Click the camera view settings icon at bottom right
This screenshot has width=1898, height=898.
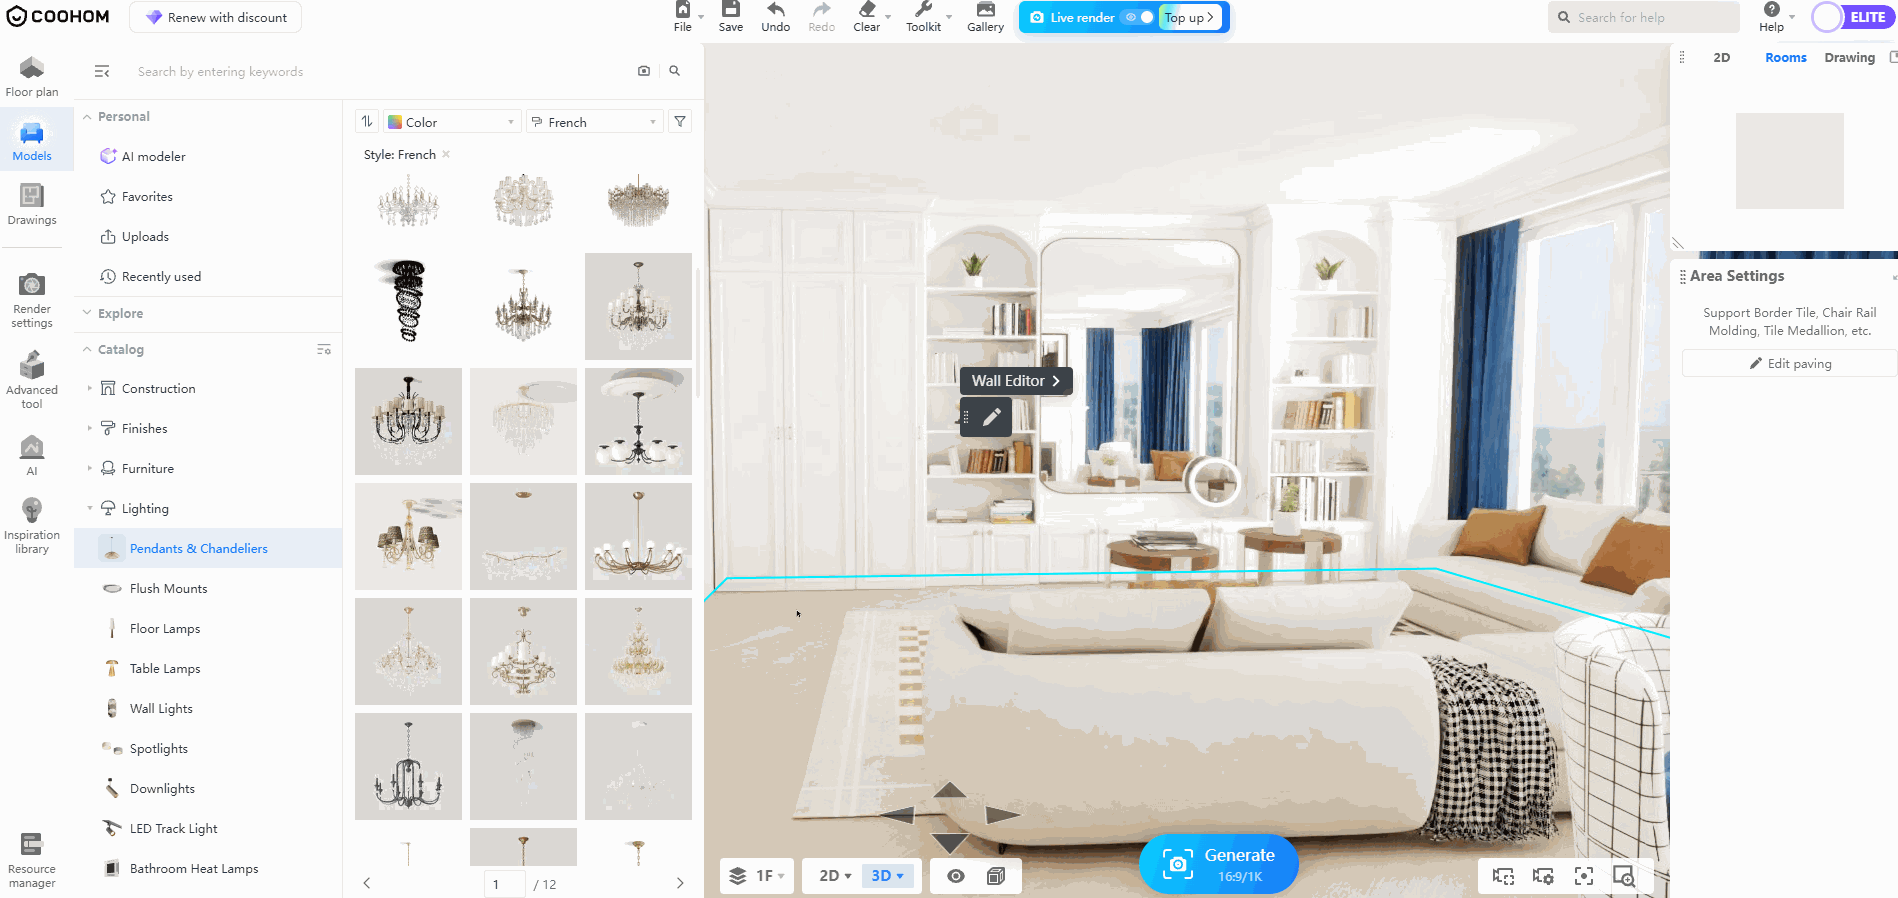1543,876
